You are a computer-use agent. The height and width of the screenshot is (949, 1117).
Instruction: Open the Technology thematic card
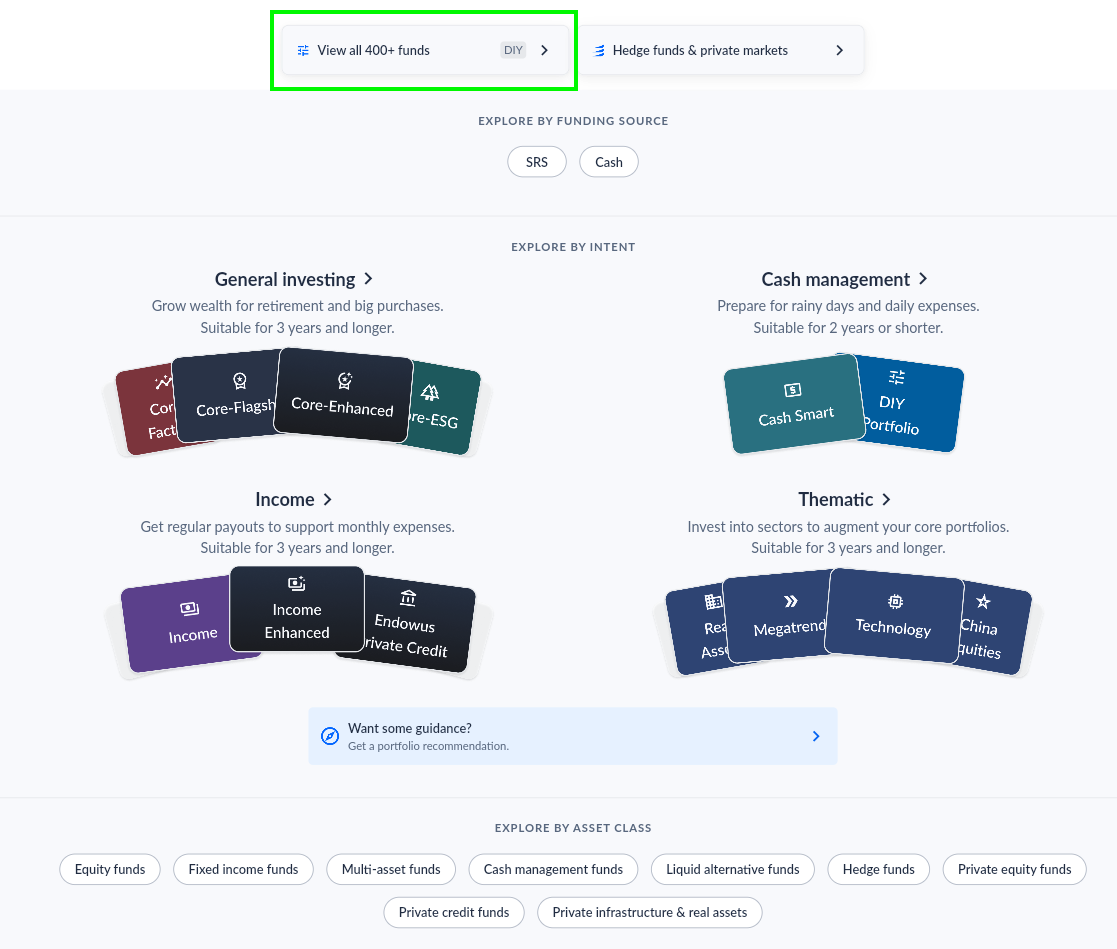click(x=893, y=617)
